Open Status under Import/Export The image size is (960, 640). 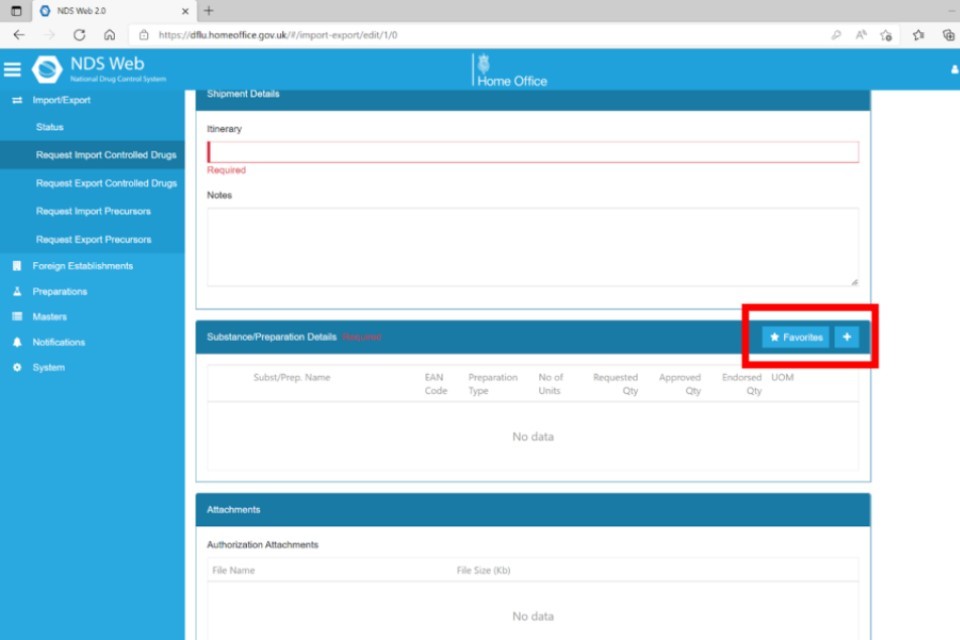(x=50, y=127)
